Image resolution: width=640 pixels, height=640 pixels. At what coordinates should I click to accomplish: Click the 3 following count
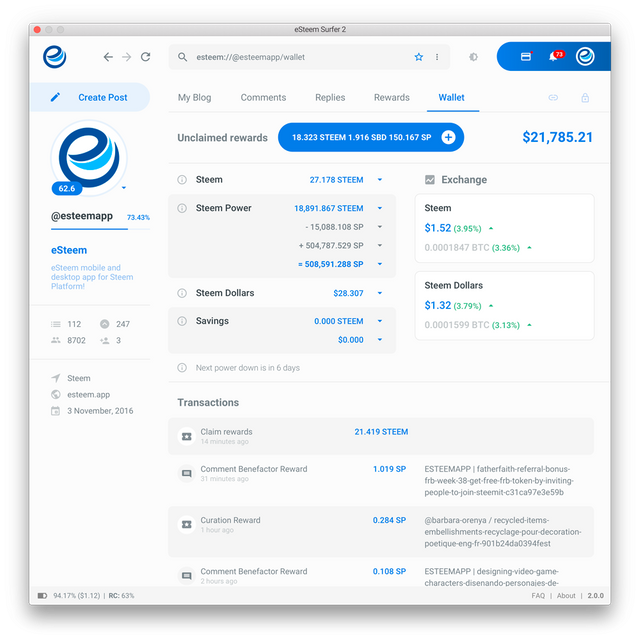(118, 340)
